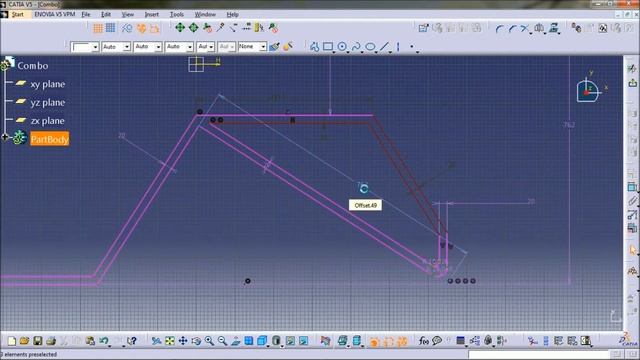Click the pin-shaped icon in top toolbar
This screenshot has width=640, height=360.
coord(220,28)
